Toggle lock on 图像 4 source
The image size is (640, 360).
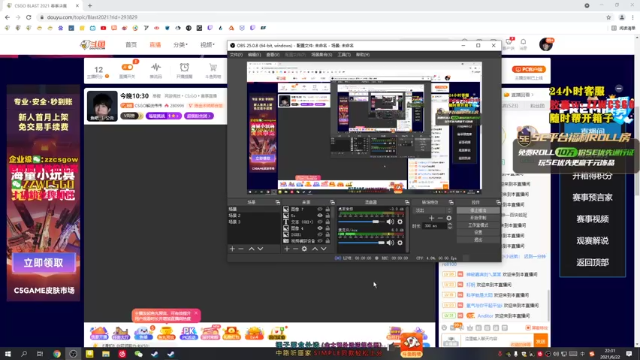coord(327,228)
